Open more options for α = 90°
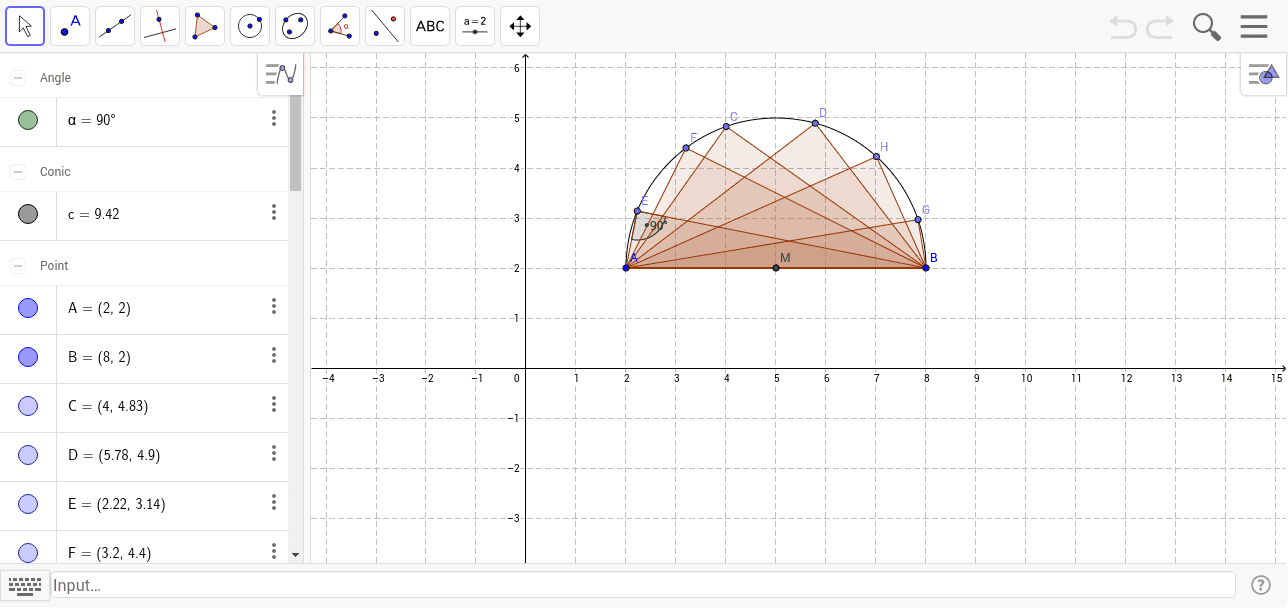 point(274,119)
